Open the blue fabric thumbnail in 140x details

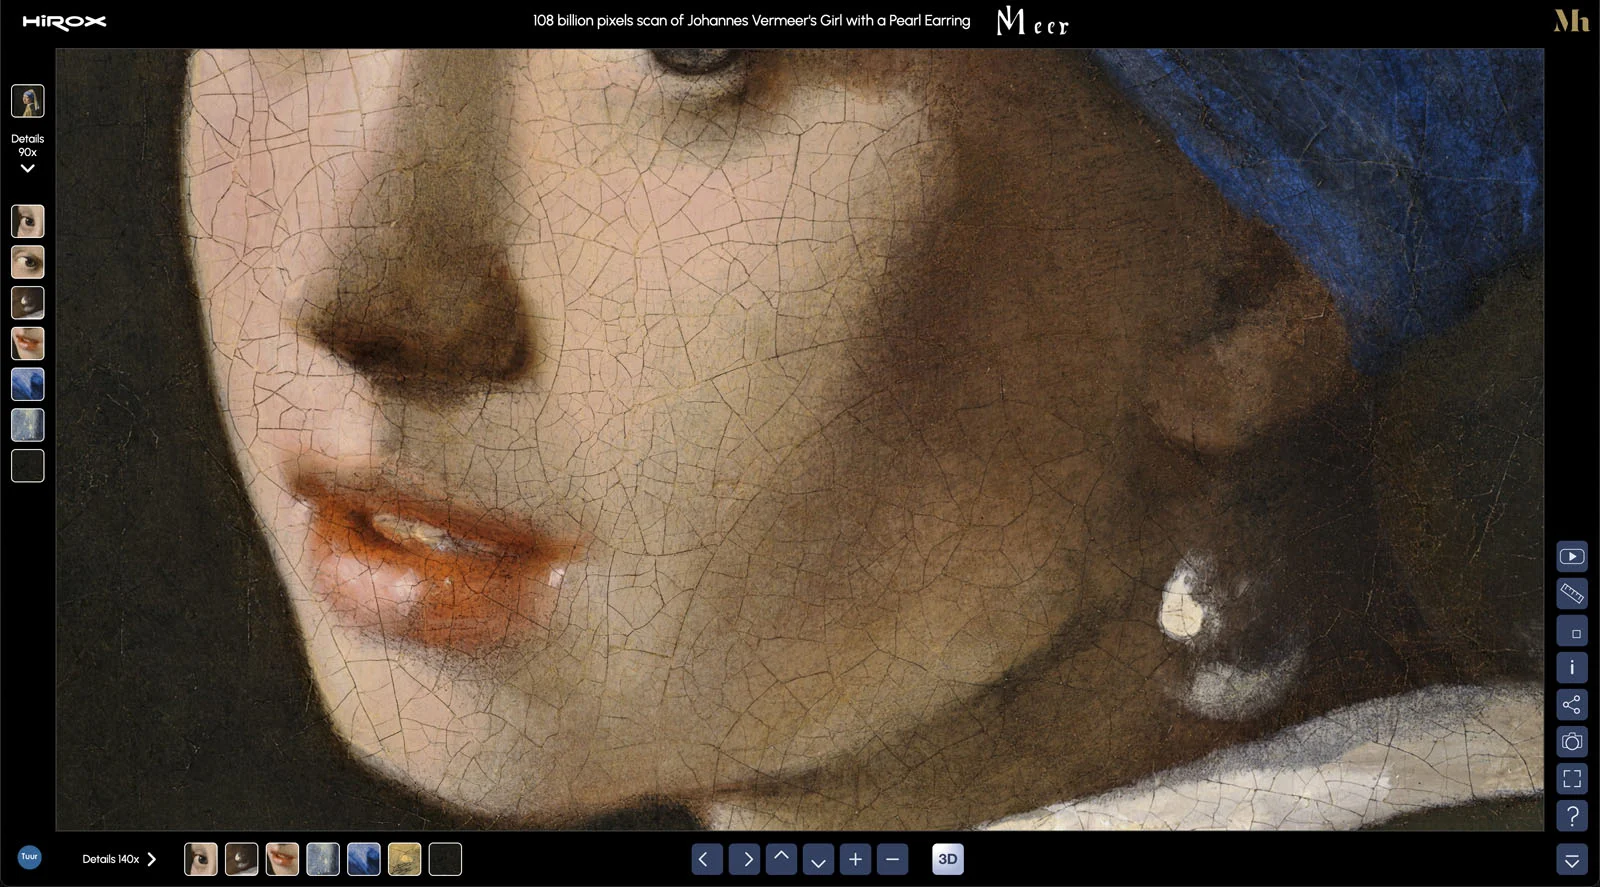tap(364, 859)
